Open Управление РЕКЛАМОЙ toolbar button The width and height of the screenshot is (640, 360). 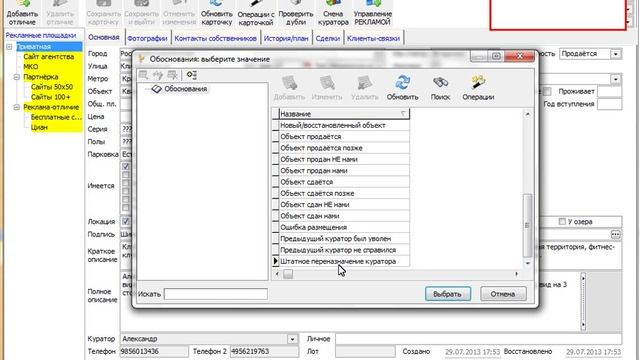372,12
